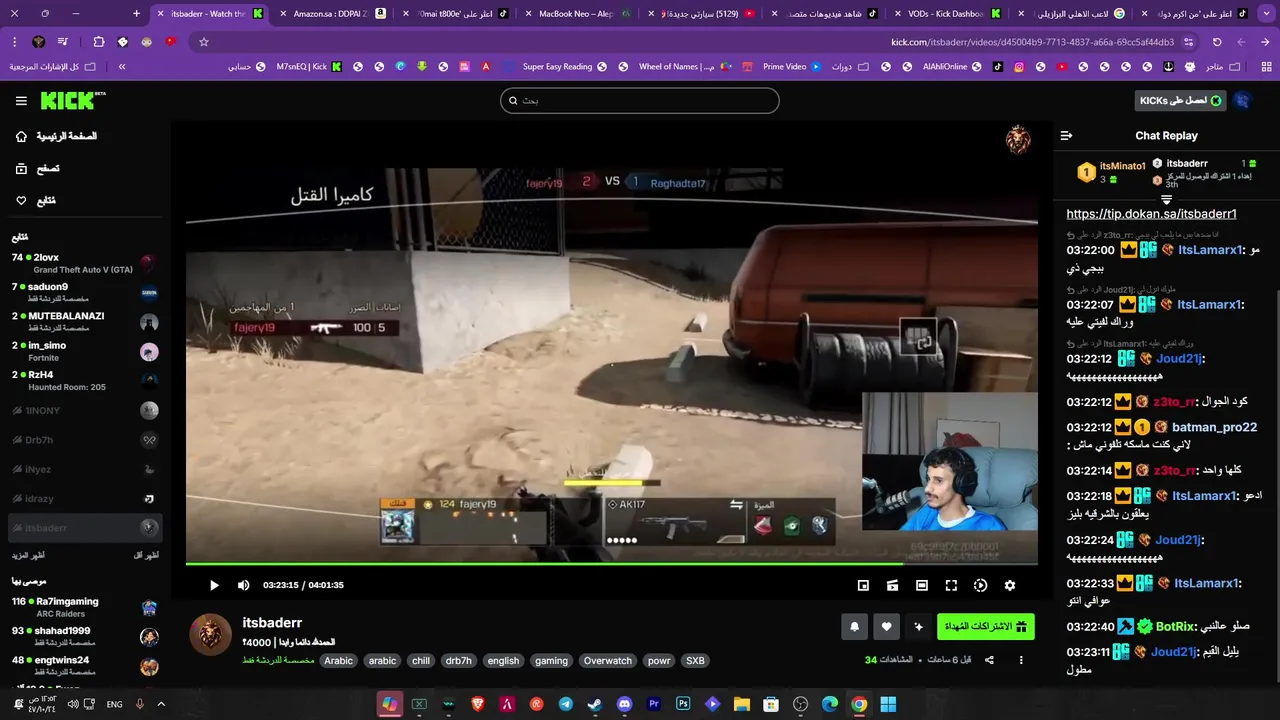
Task: Open RzH4 channel in sidebar
Action: (x=85, y=380)
